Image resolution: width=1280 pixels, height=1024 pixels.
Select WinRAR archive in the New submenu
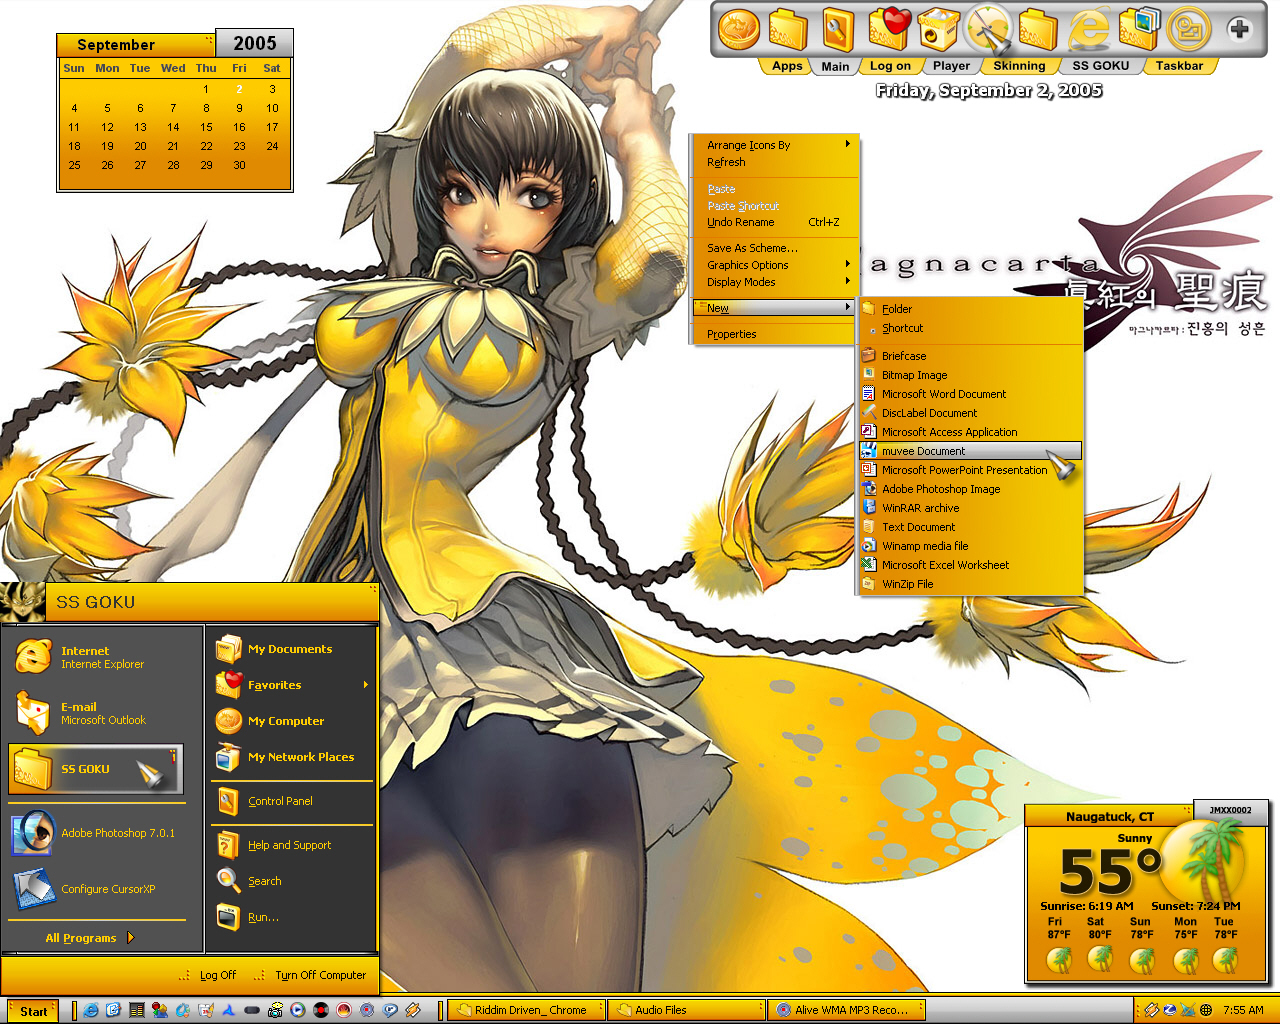(x=970, y=508)
